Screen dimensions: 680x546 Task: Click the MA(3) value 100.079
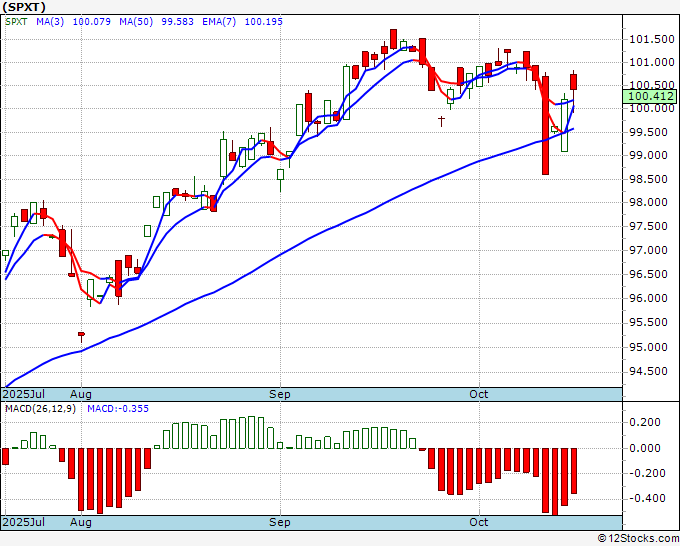pos(92,22)
